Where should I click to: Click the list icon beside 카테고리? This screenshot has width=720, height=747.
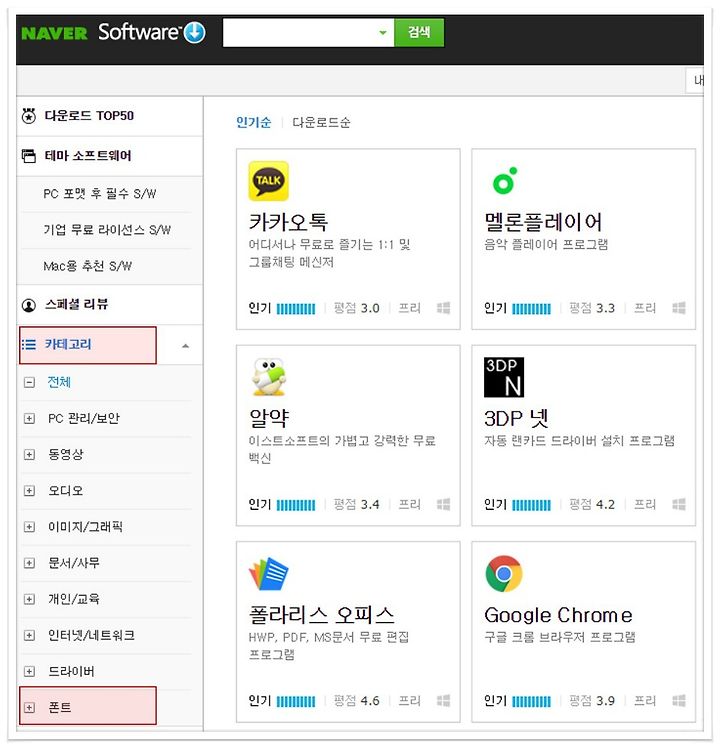(29, 344)
